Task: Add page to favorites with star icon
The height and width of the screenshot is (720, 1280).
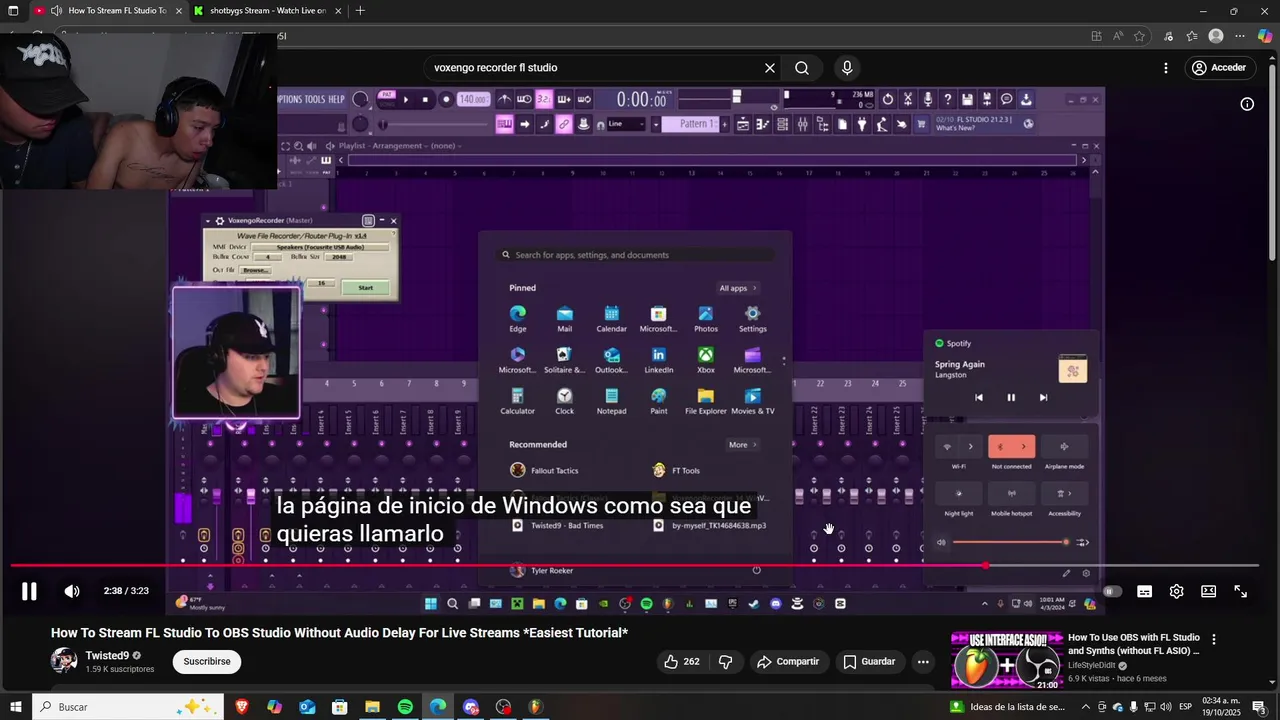Action: 1139,36
